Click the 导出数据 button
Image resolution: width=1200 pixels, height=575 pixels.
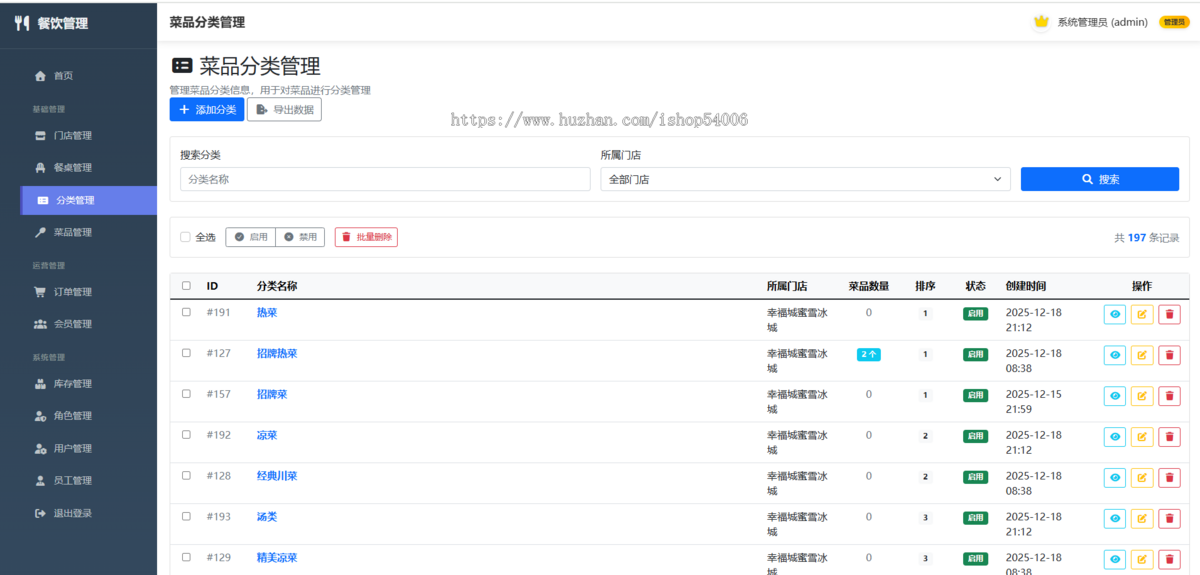click(284, 110)
